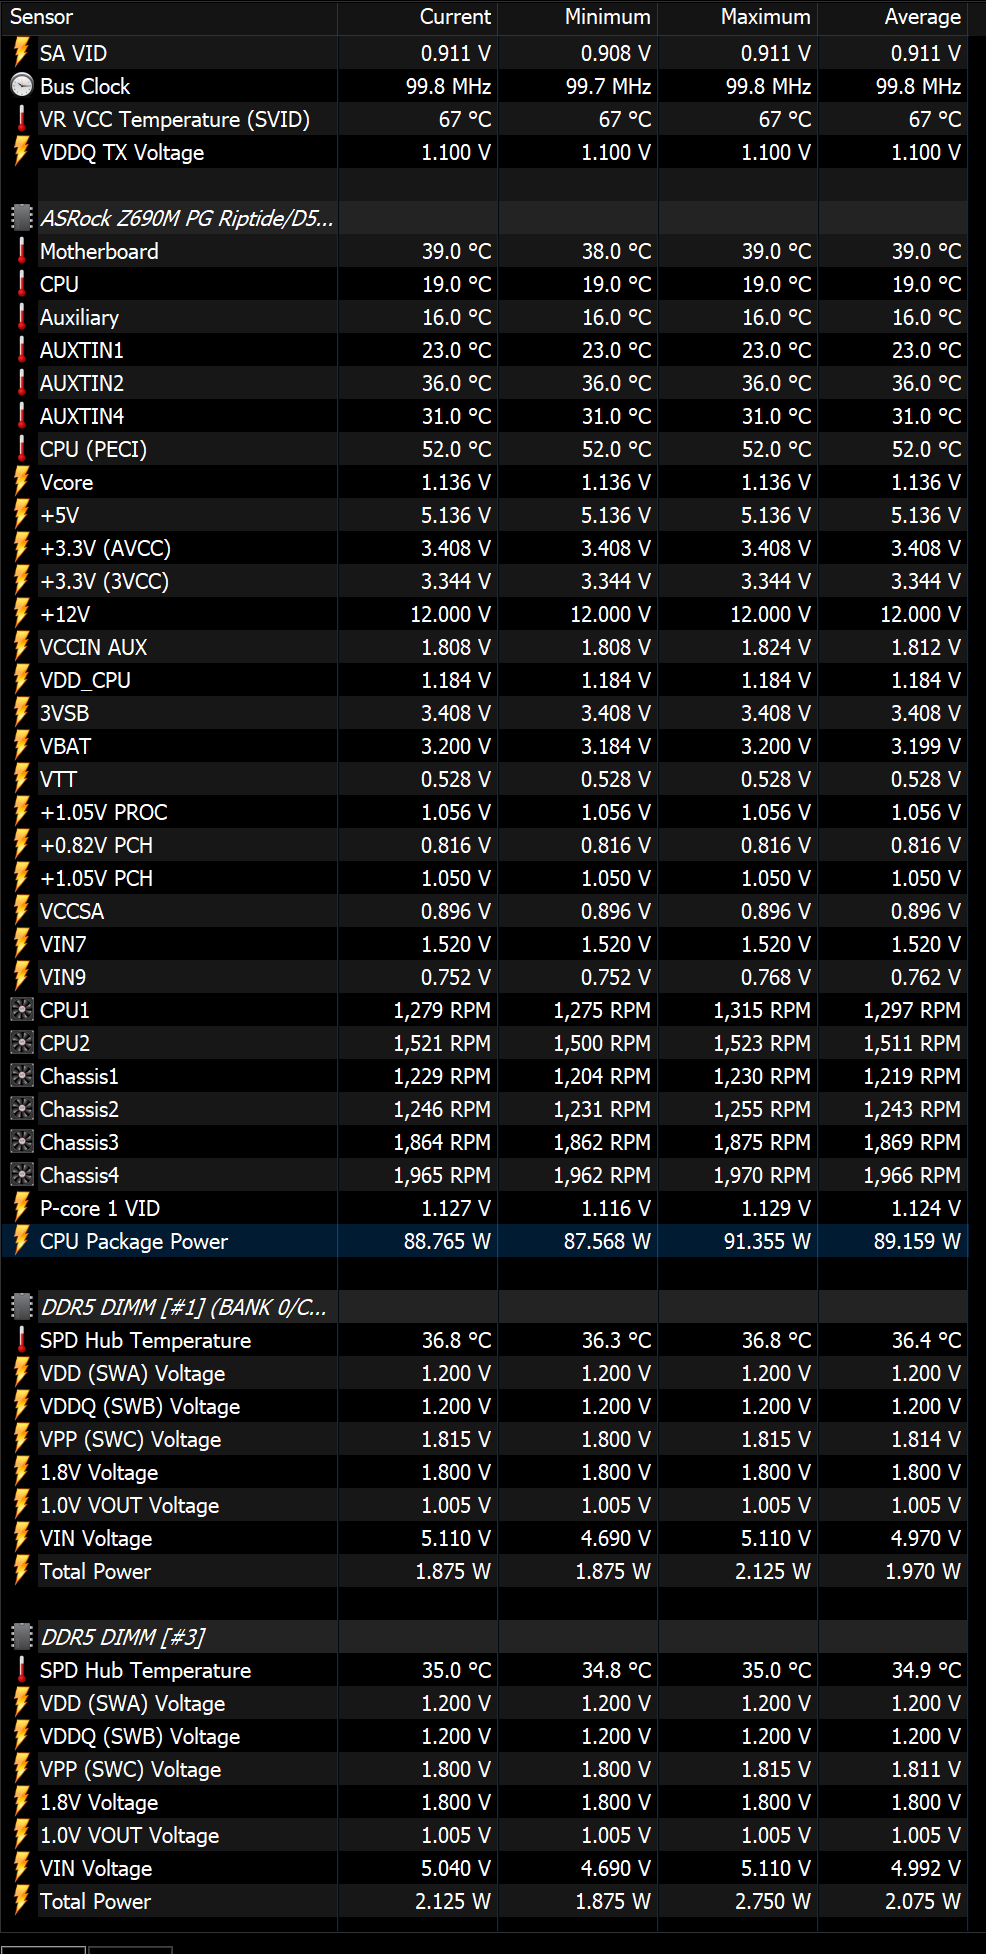Click thermometer icon for VR VCC Temperature
986x1954 pixels.
21,119
